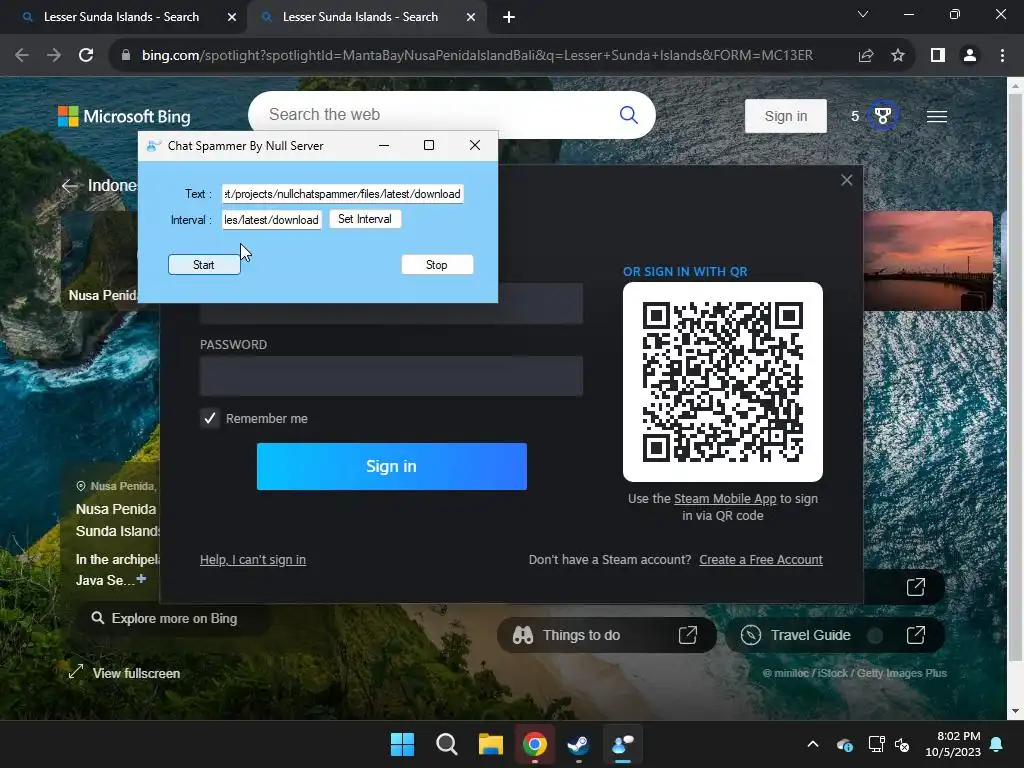Click browser back button

22,56
